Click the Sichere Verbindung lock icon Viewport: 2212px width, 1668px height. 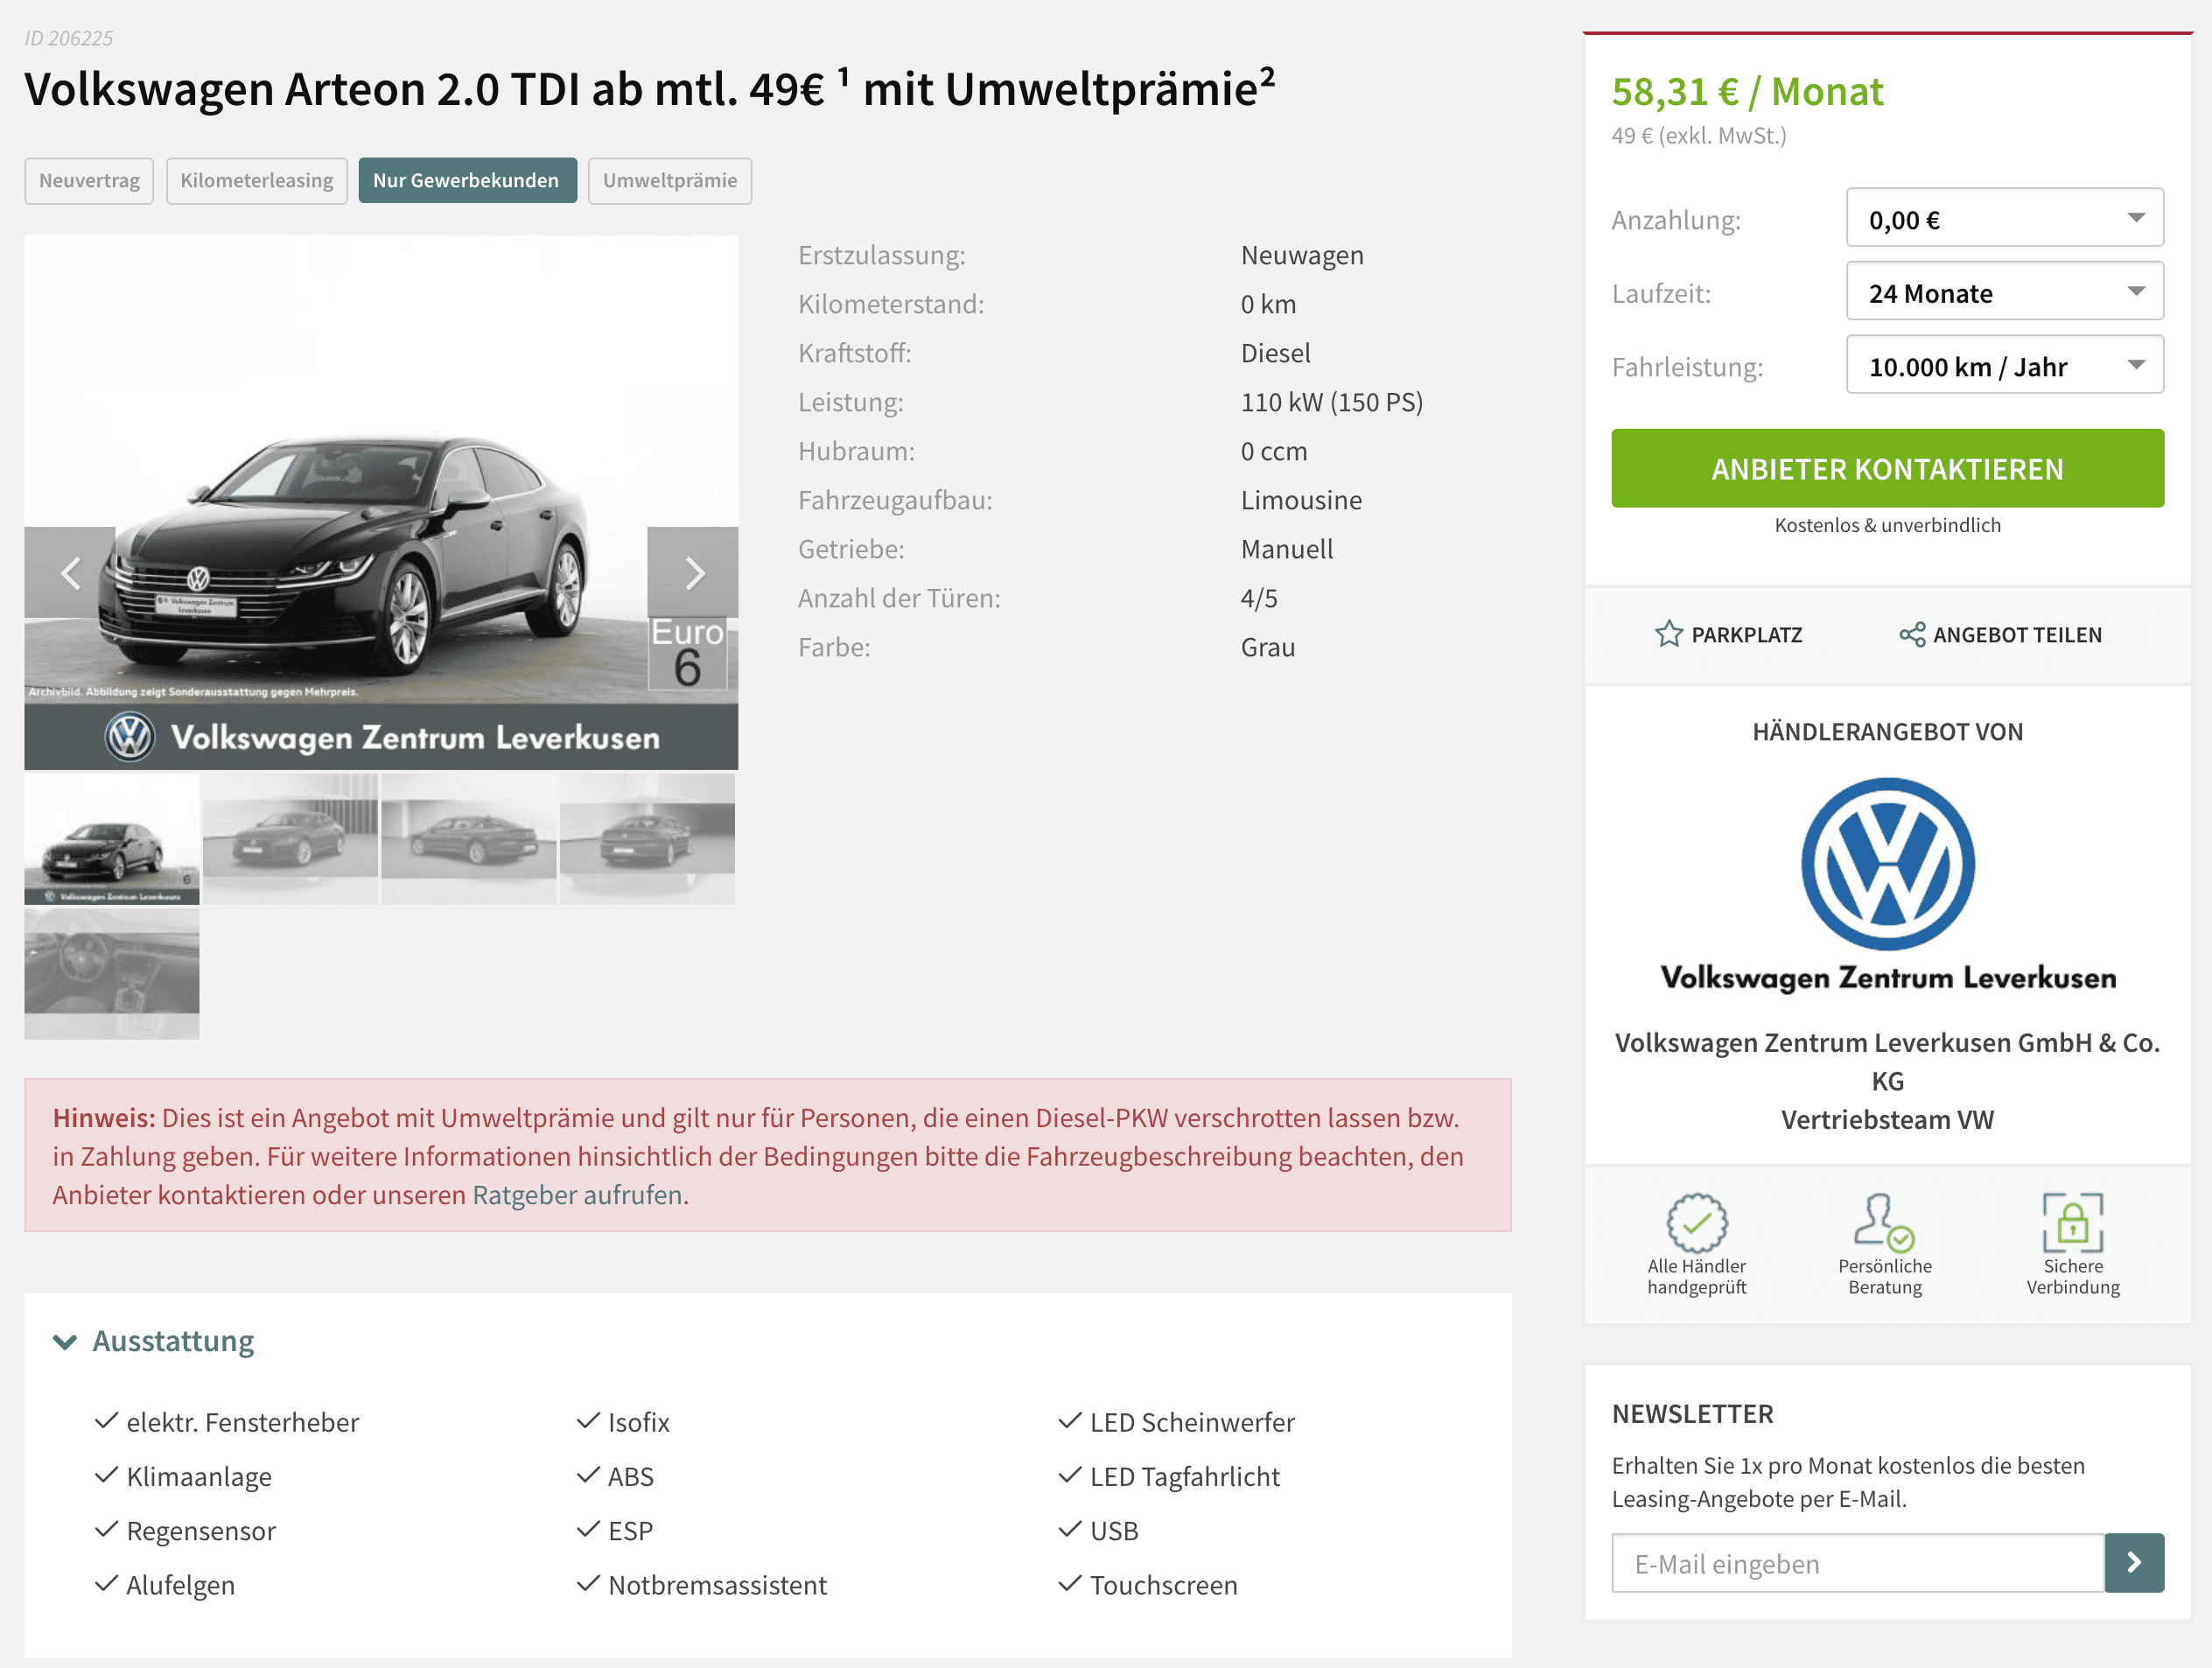(x=2072, y=1222)
